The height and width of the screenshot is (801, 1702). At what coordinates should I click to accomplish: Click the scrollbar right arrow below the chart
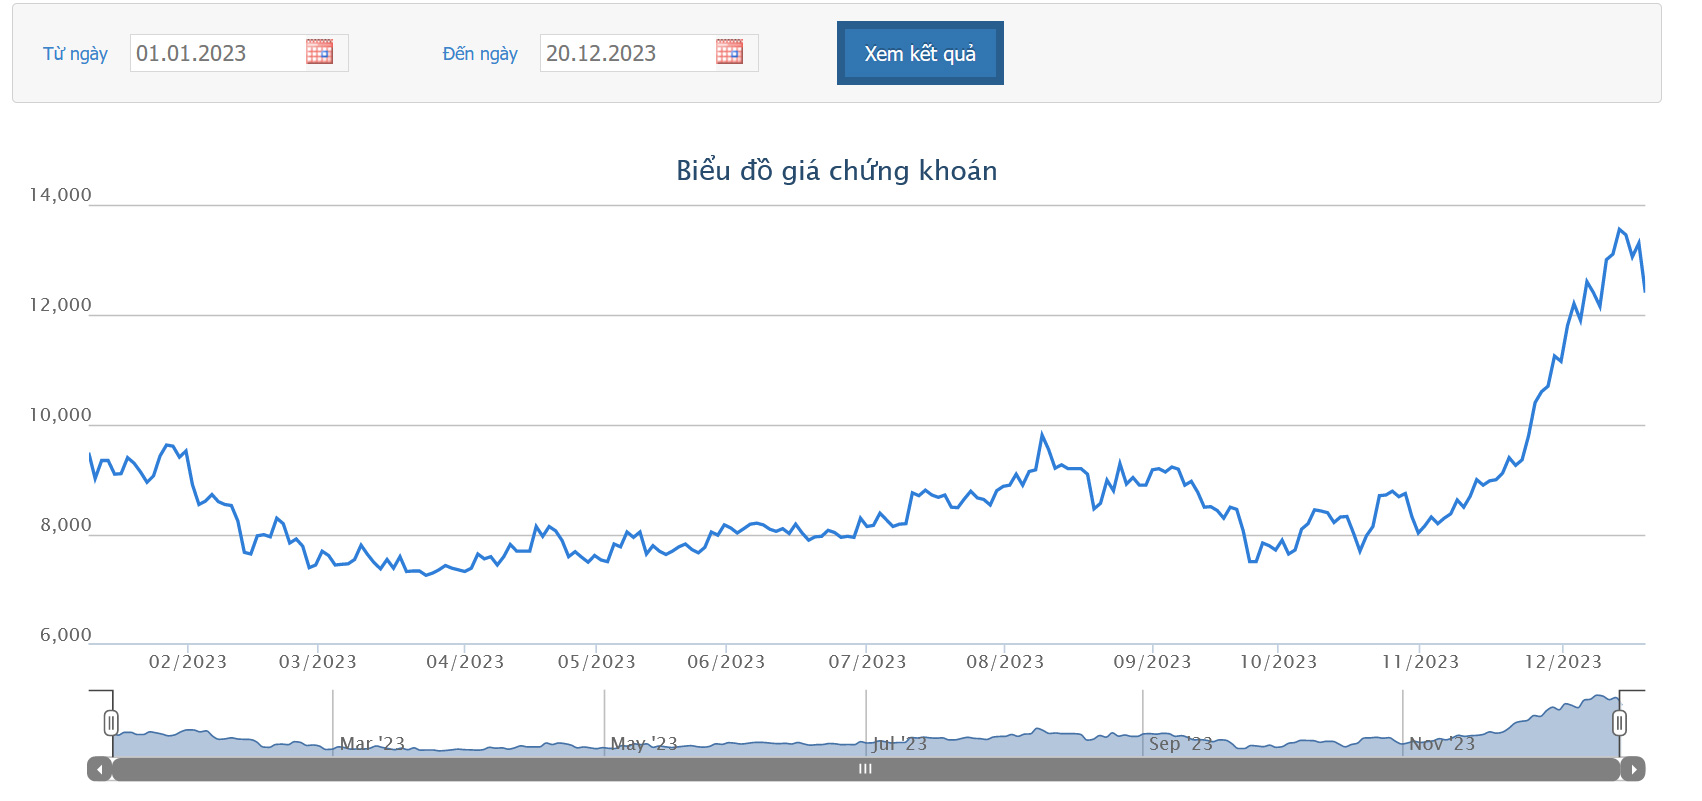click(x=1633, y=769)
